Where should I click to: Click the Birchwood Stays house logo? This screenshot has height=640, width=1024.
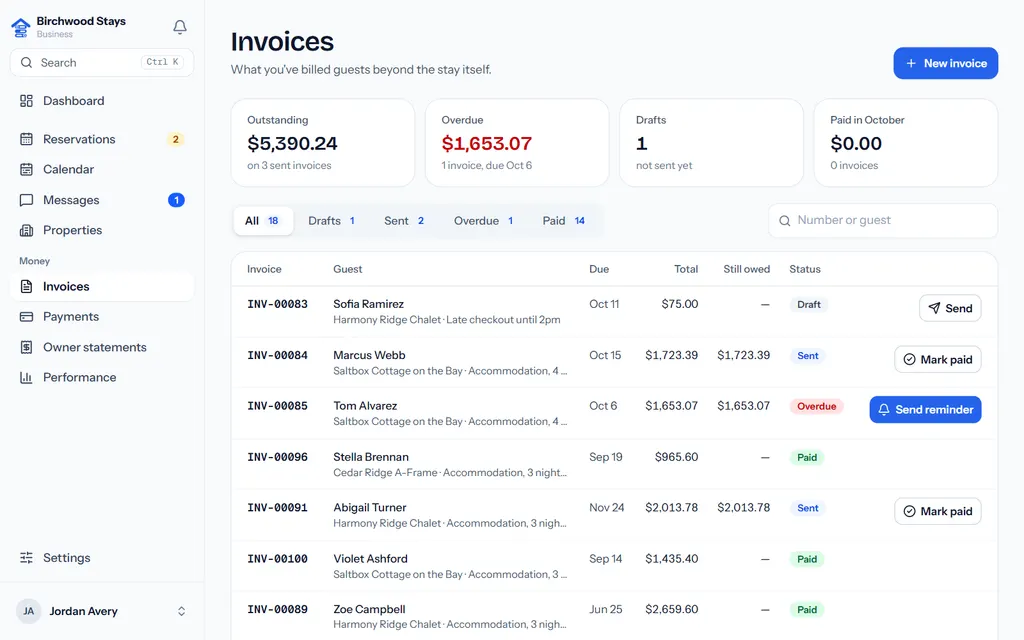[x=21, y=27]
